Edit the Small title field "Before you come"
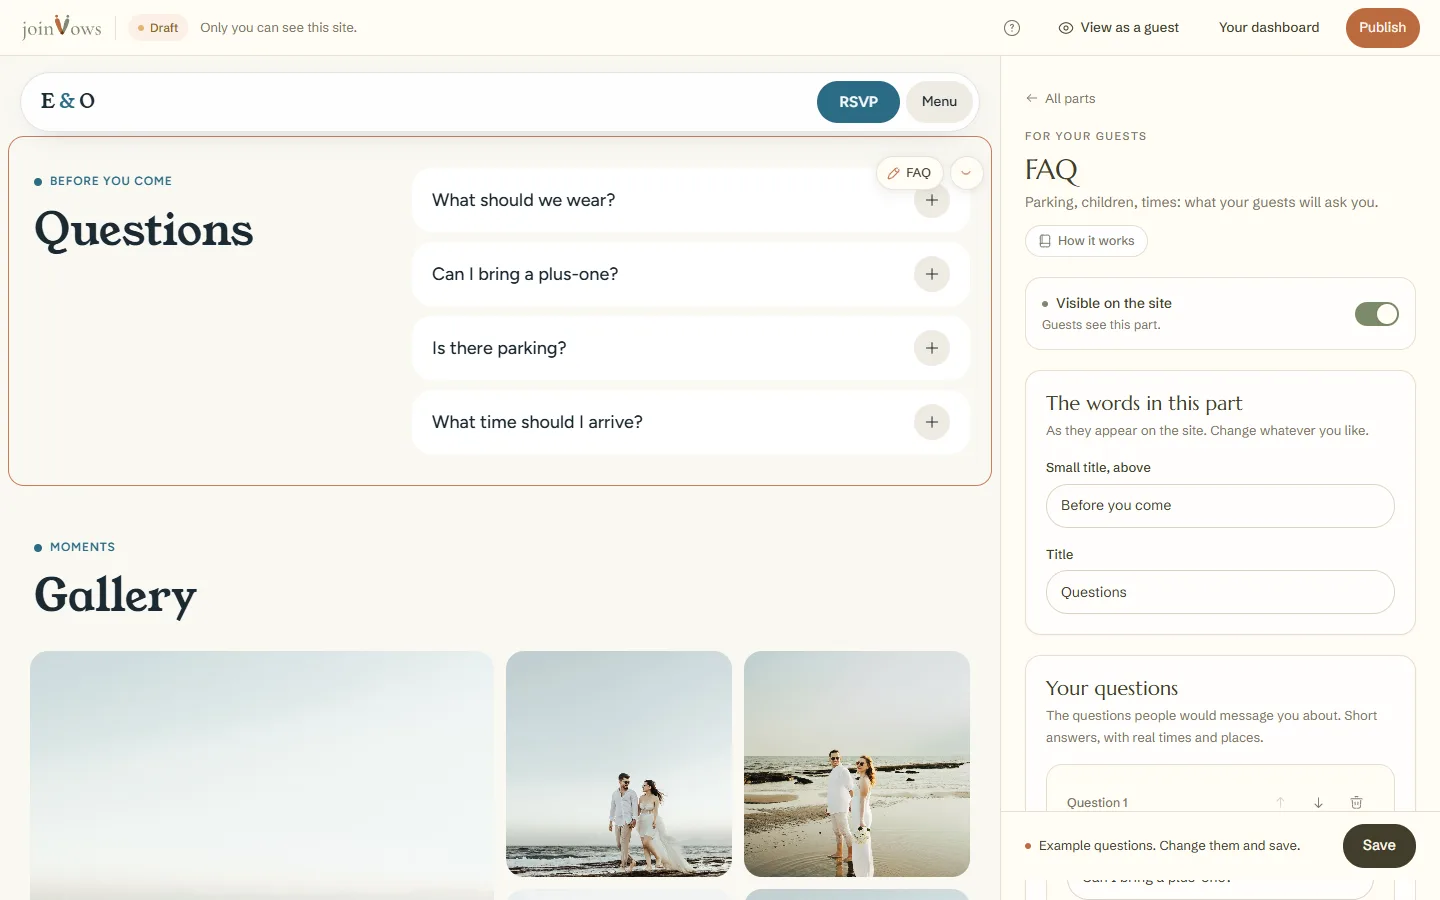This screenshot has height=900, width=1440. click(x=1220, y=506)
